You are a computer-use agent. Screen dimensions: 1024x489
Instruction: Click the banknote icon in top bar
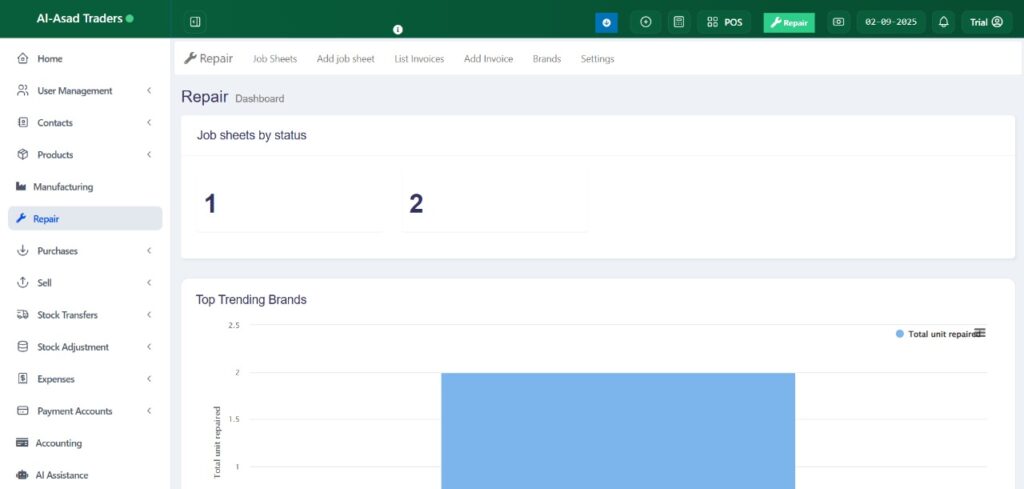838,22
